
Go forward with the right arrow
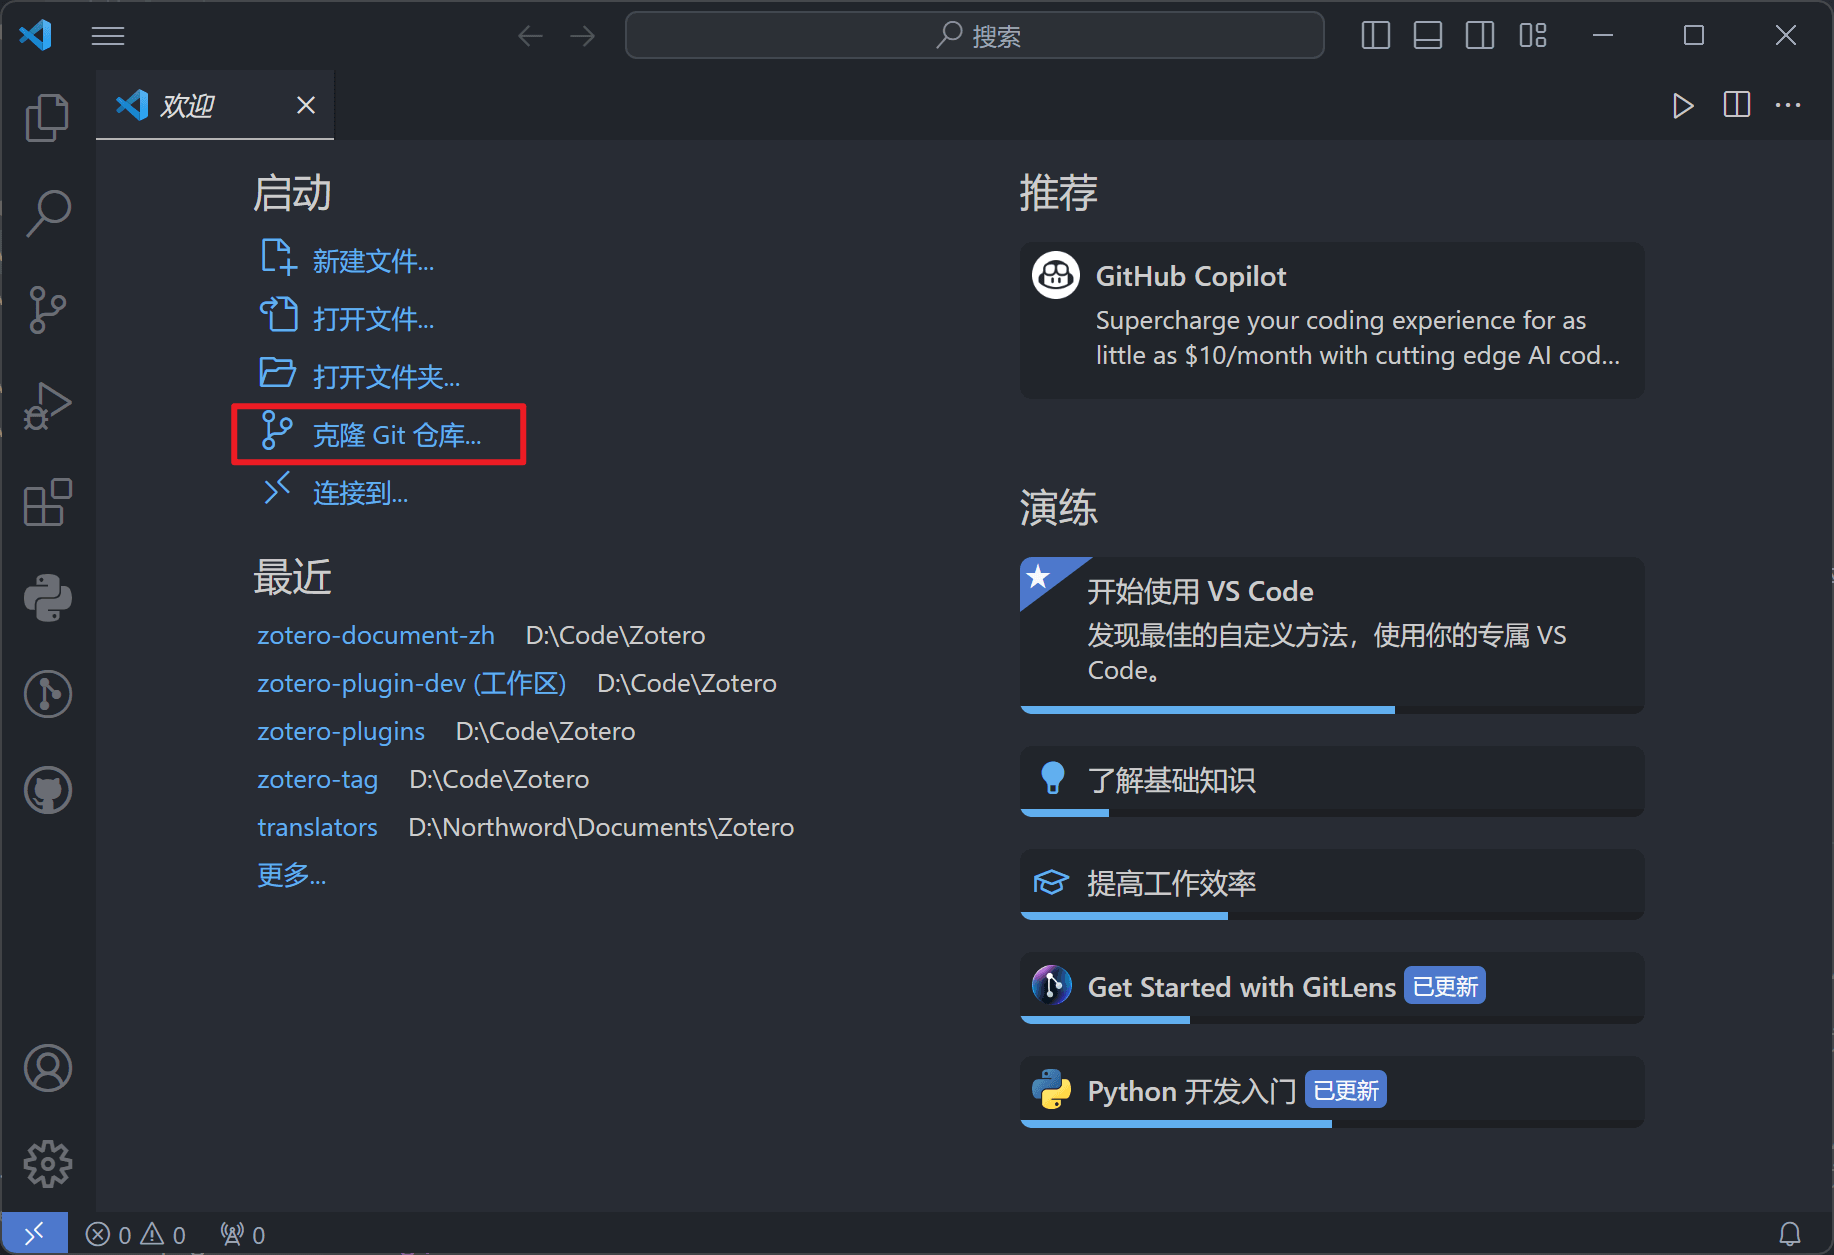(x=582, y=36)
